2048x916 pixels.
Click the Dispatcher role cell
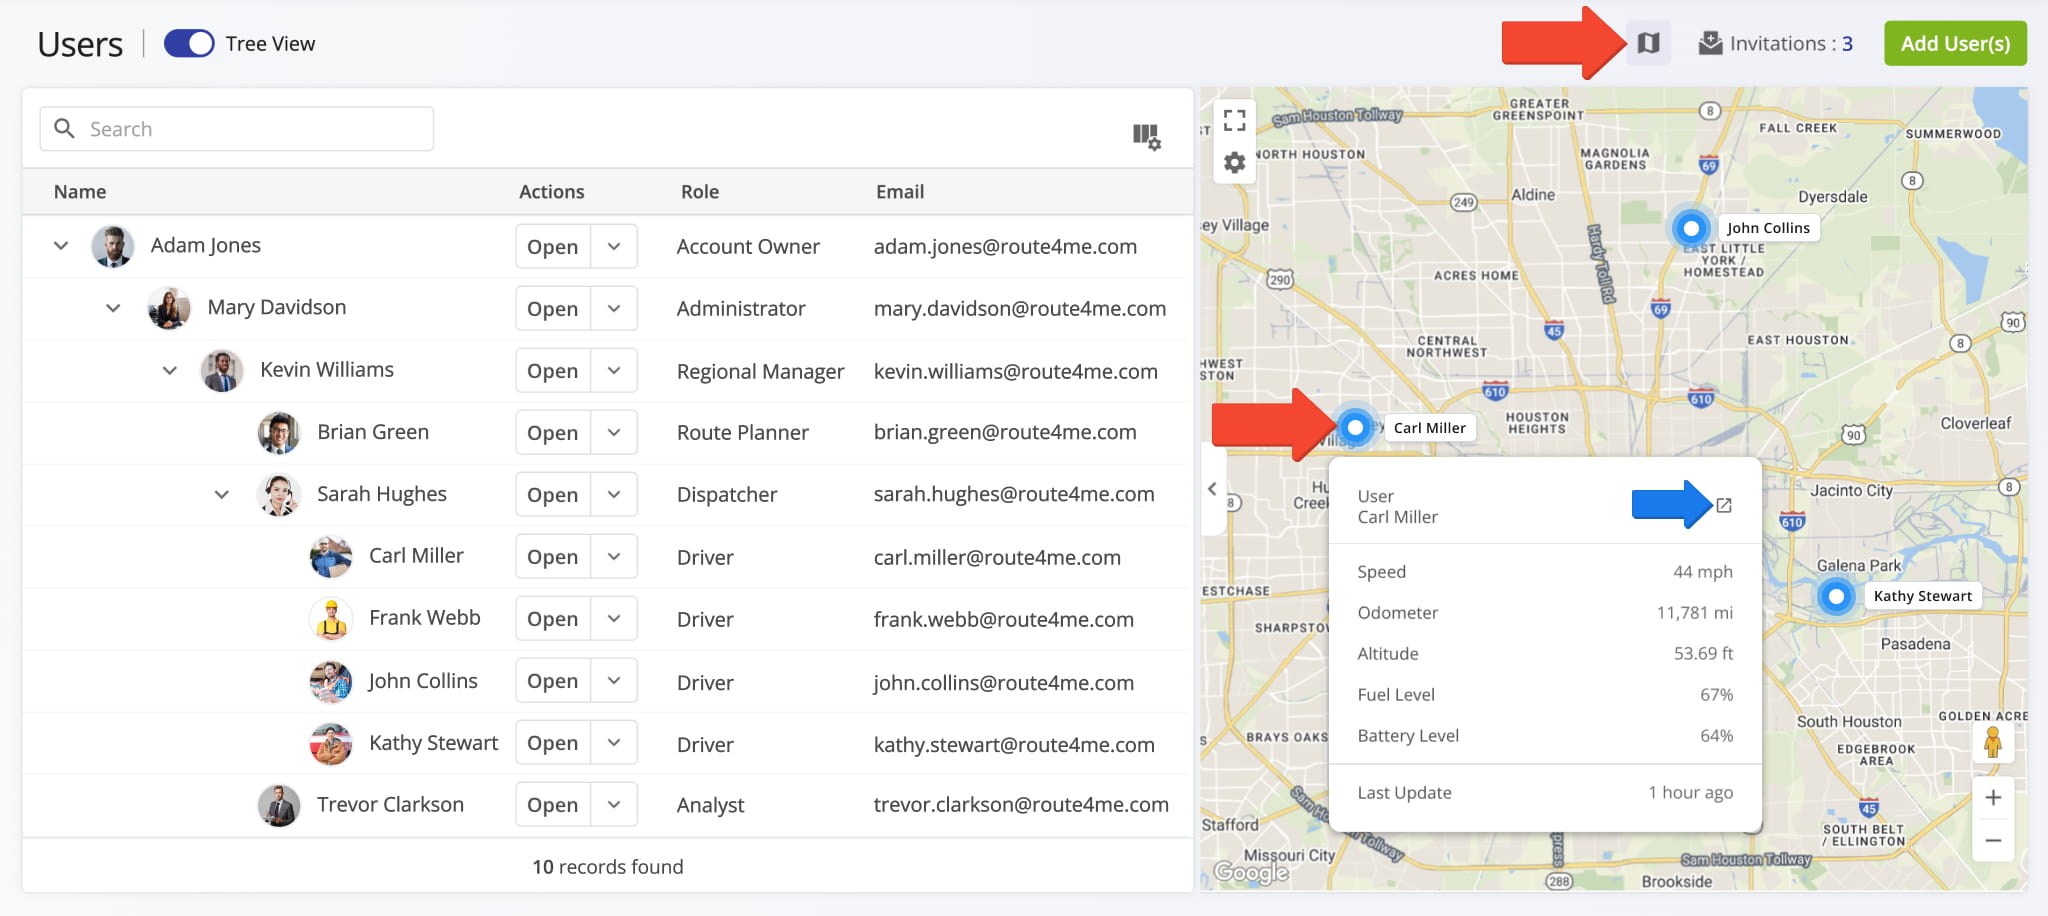(727, 495)
